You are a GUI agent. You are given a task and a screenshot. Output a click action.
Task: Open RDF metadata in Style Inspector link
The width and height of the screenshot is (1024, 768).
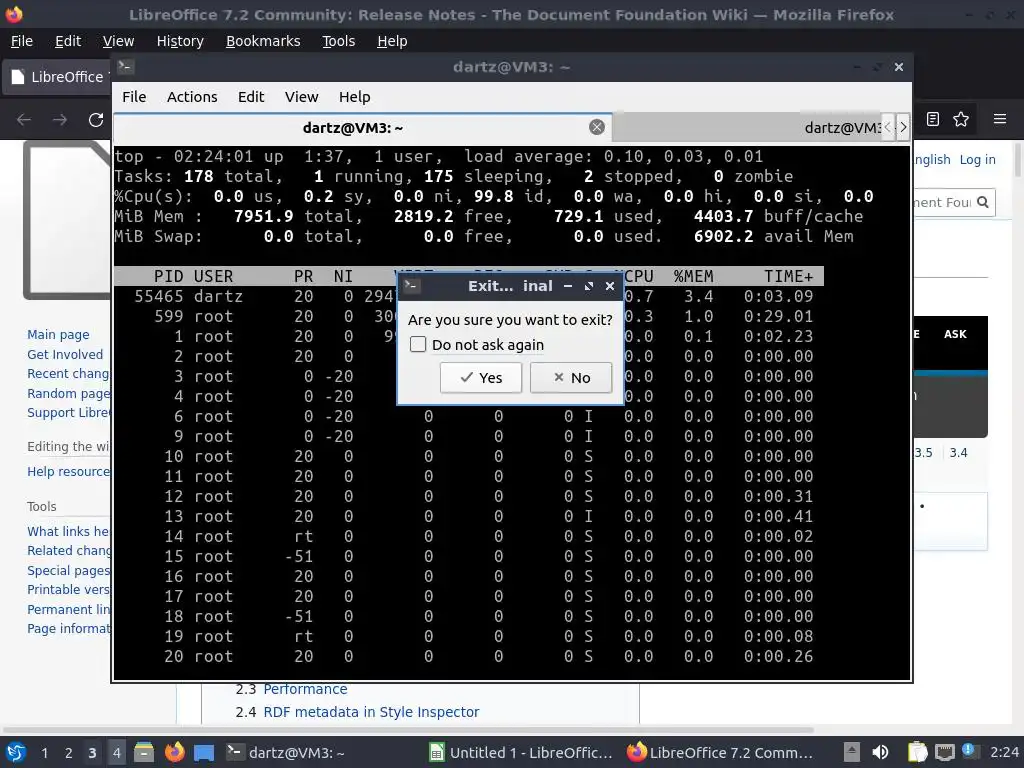click(x=371, y=712)
